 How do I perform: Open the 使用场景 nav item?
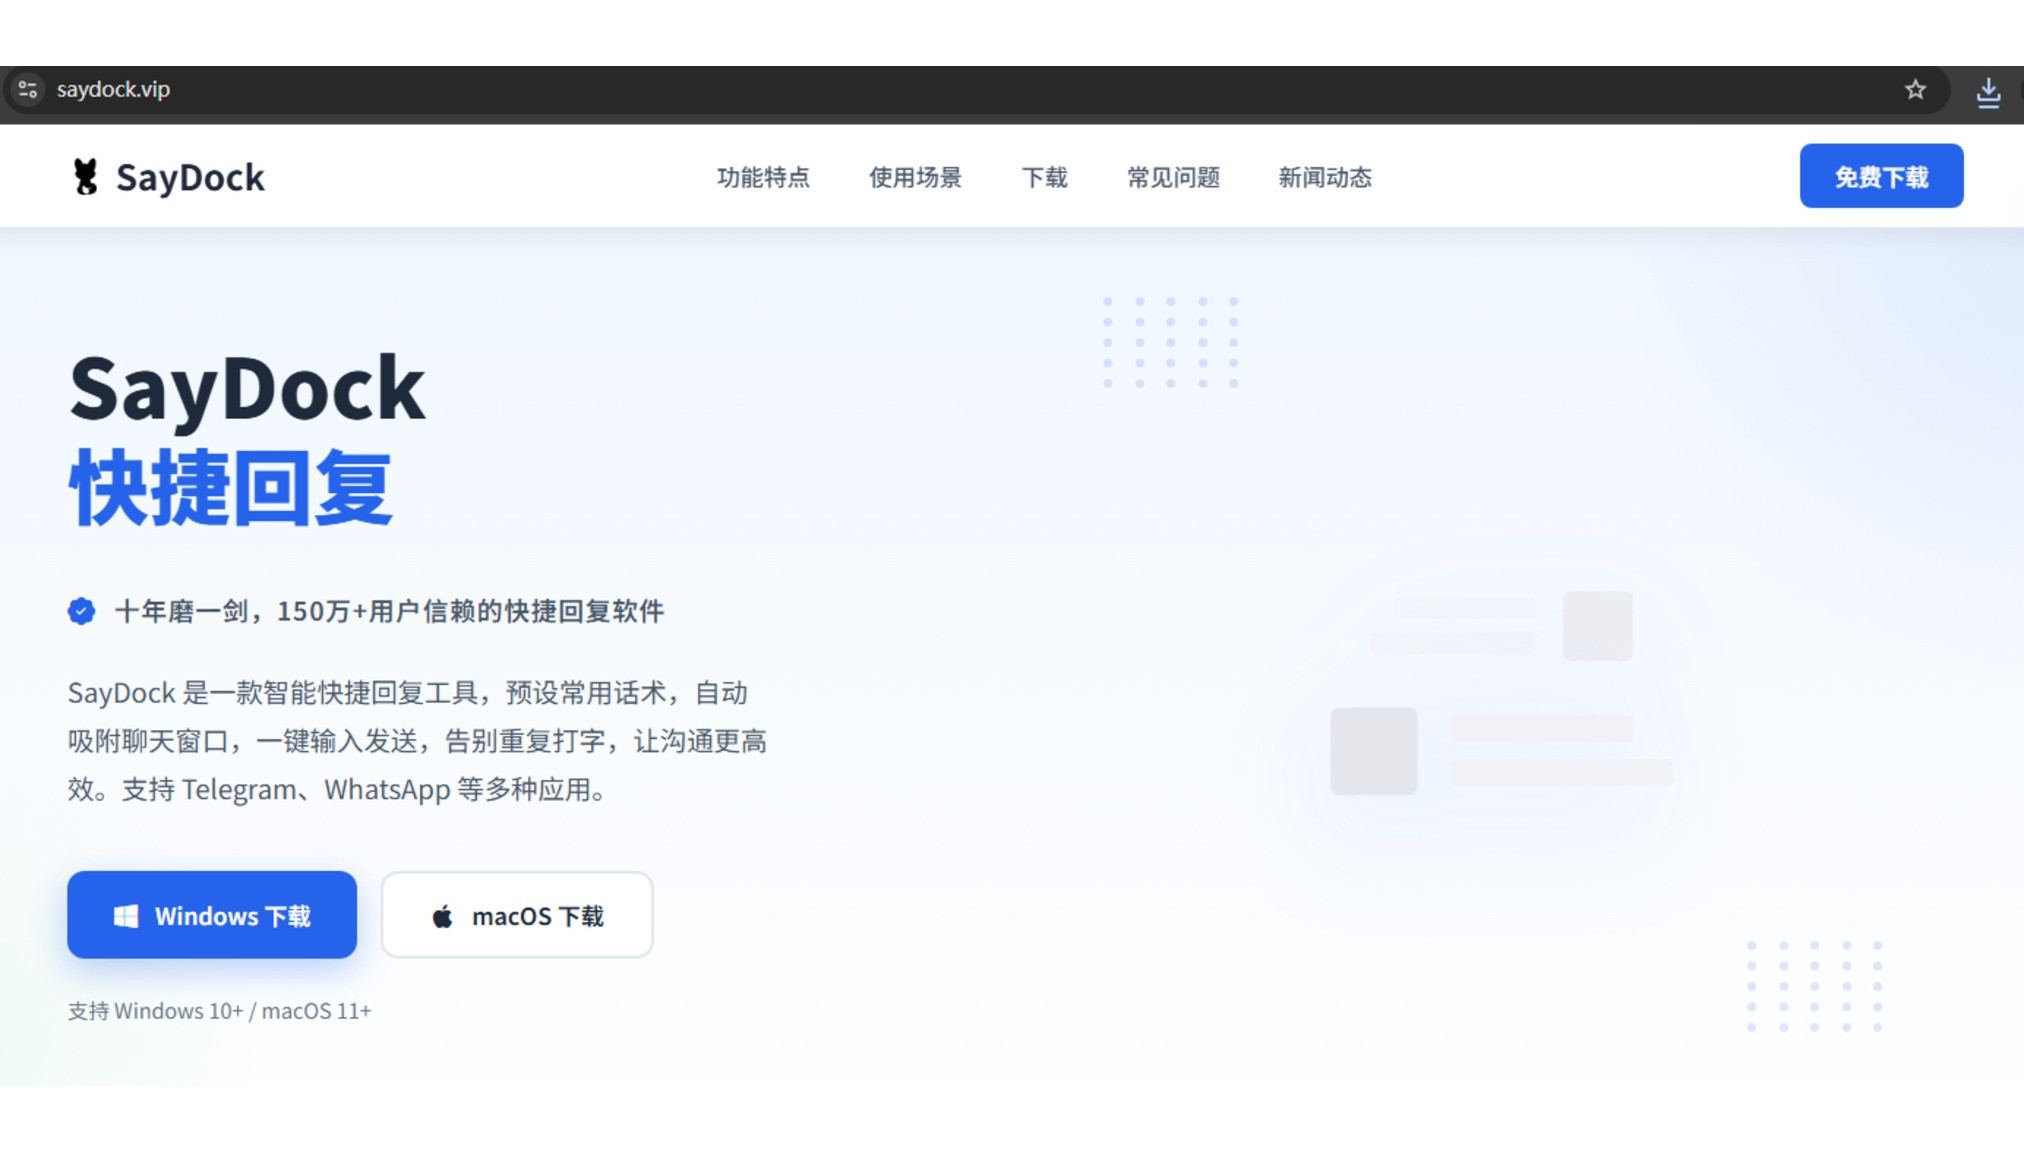pyautogui.click(x=915, y=178)
